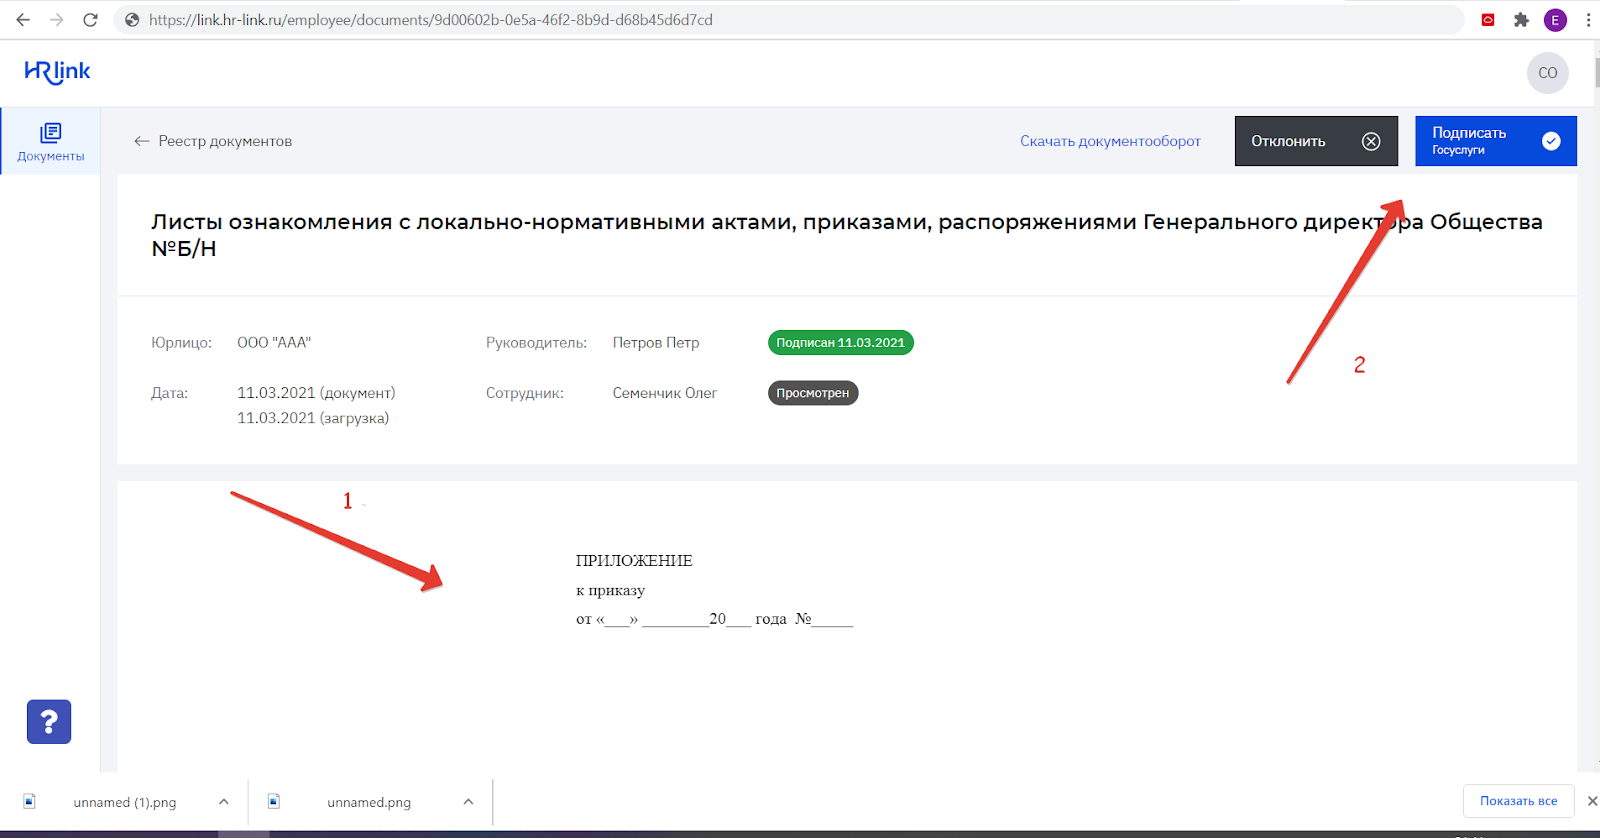1600x838 pixels.
Task: Click the document title heading text
Action: point(847,235)
